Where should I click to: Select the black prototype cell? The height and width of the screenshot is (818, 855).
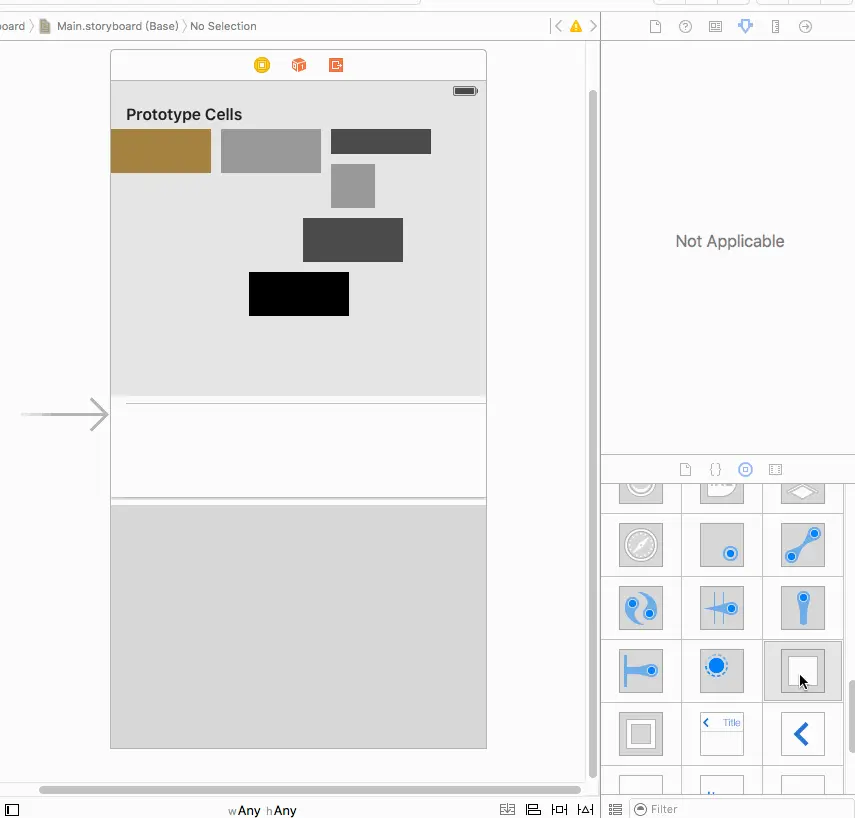(299, 294)
